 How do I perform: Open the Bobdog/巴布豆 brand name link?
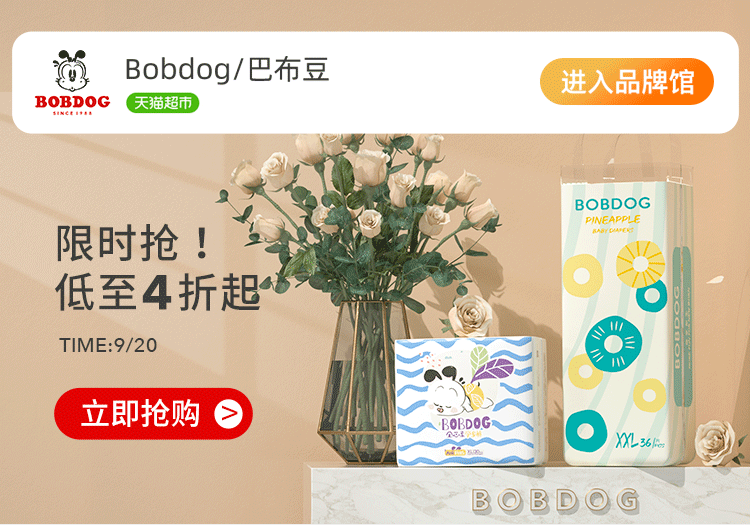coord(227,69)
